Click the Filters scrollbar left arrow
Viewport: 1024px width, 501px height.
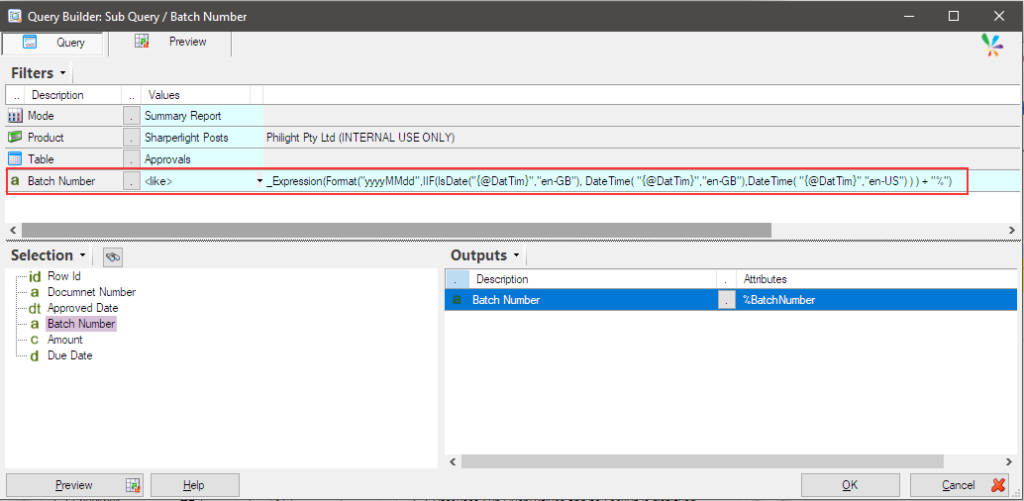click(11, 230)
